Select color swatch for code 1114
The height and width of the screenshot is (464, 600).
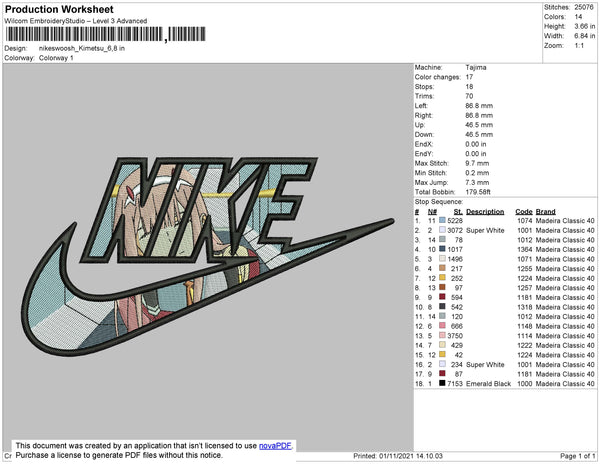point(442,335)
